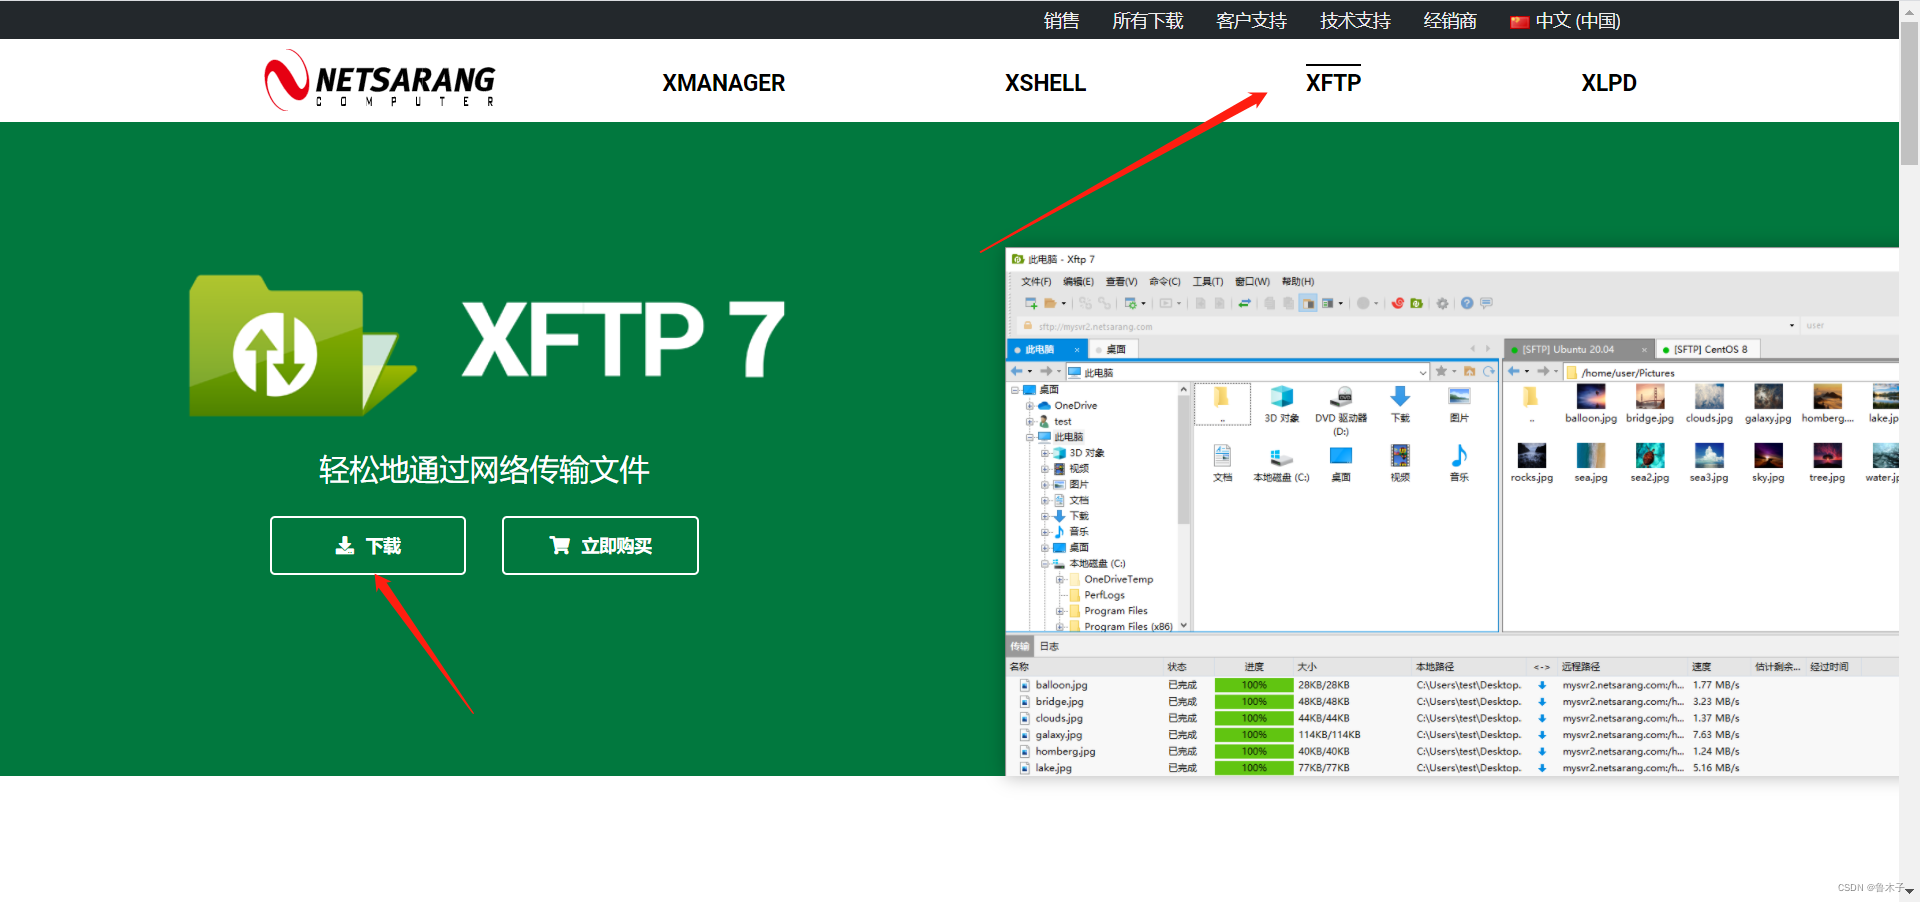
Task: Click the local pane favorites star
Action: (1441, 371)
